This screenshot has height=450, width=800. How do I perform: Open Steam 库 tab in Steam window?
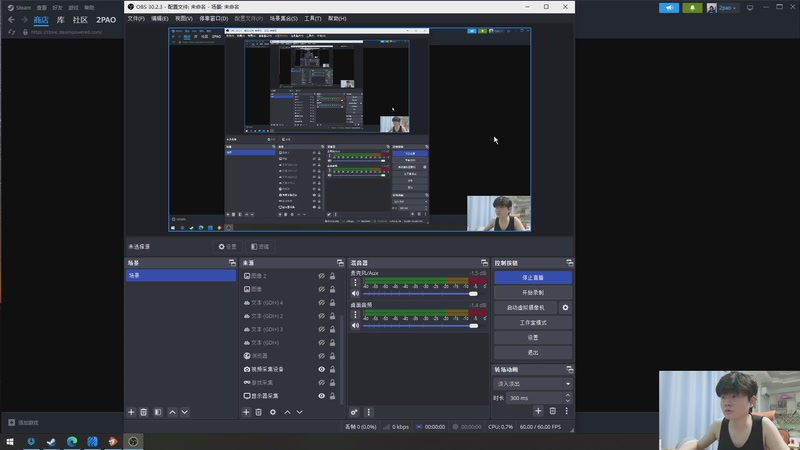pyautogui.click(x=61, y=20)
